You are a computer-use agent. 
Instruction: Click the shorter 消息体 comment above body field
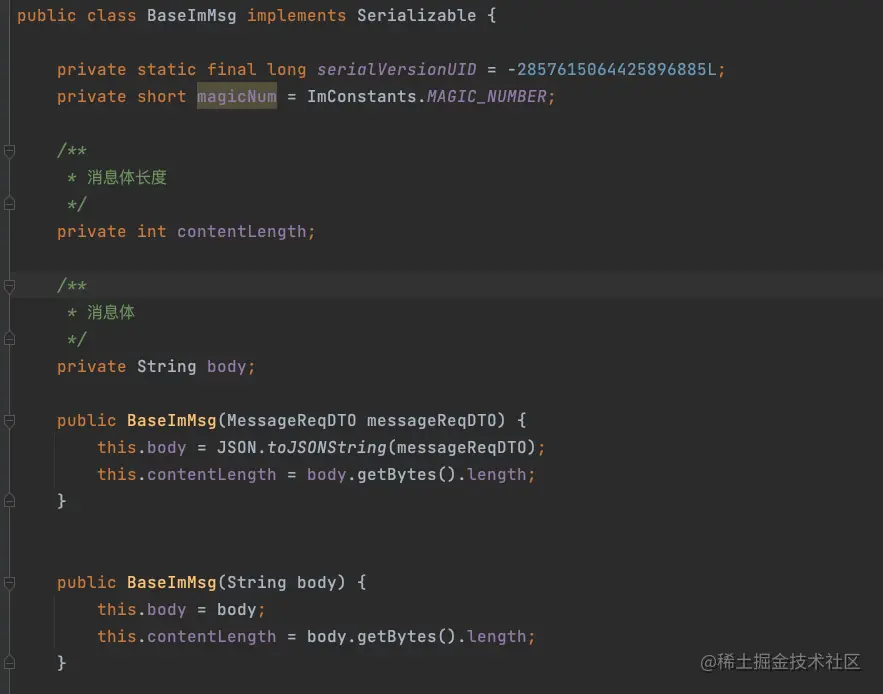[111, 312]
